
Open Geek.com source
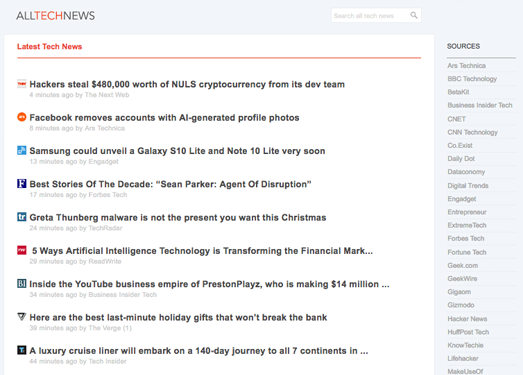(463, 266)
